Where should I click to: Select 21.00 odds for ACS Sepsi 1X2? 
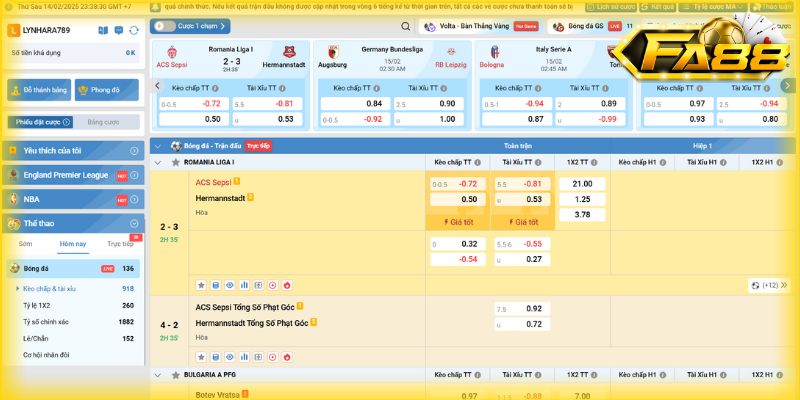582,184
